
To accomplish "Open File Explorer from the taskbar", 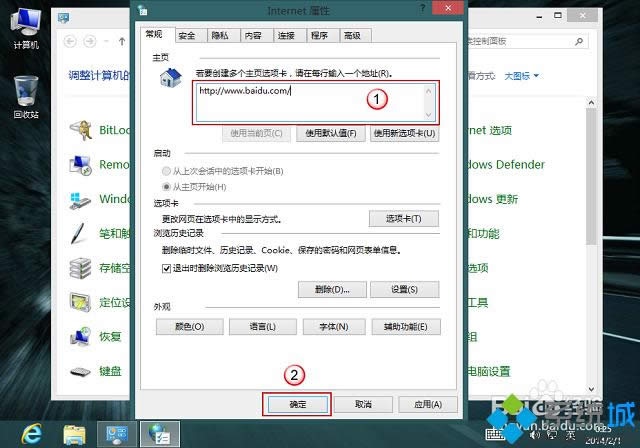I will (74, 435).
